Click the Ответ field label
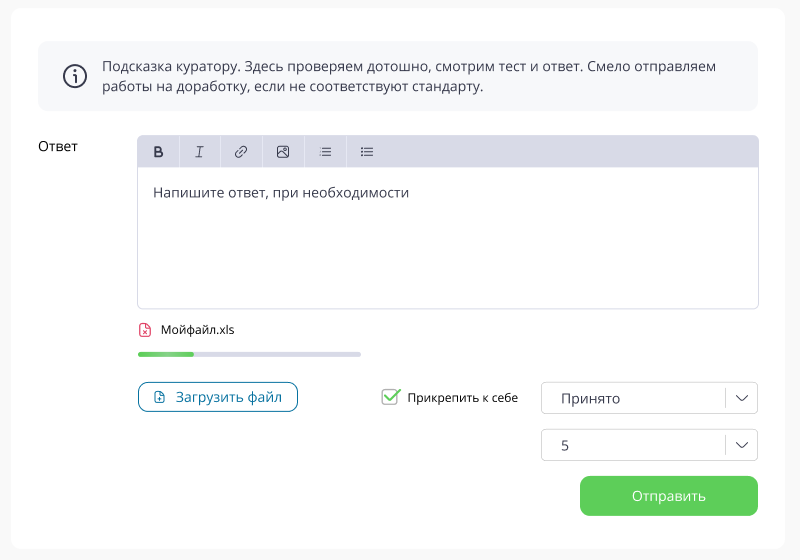Image resolution: width=800 pixels, height=560 pixels. click(58, 146)
